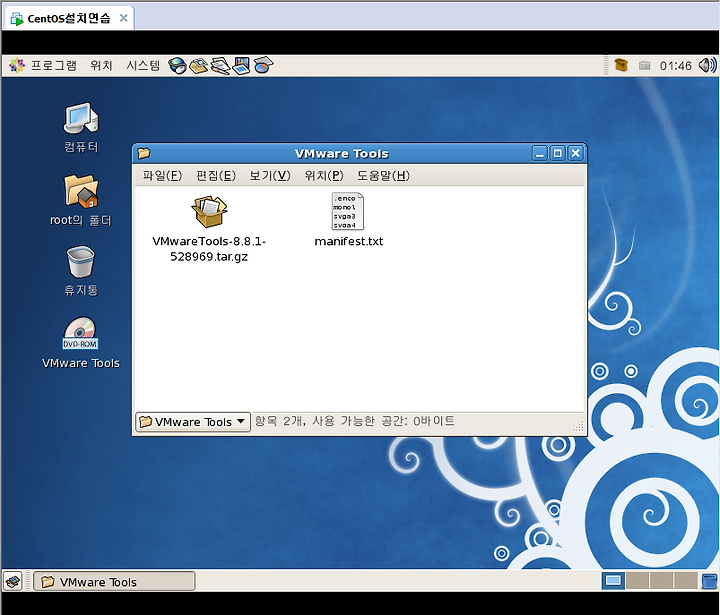The width and height of the screenshot is (720, 615).
Task: Open the 도움말(H) help menu
Action: (383, 175)
